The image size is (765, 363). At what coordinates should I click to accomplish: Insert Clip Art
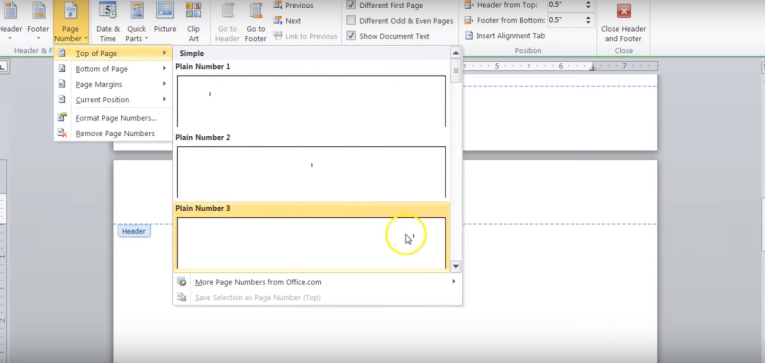click(x=194, y=21)
